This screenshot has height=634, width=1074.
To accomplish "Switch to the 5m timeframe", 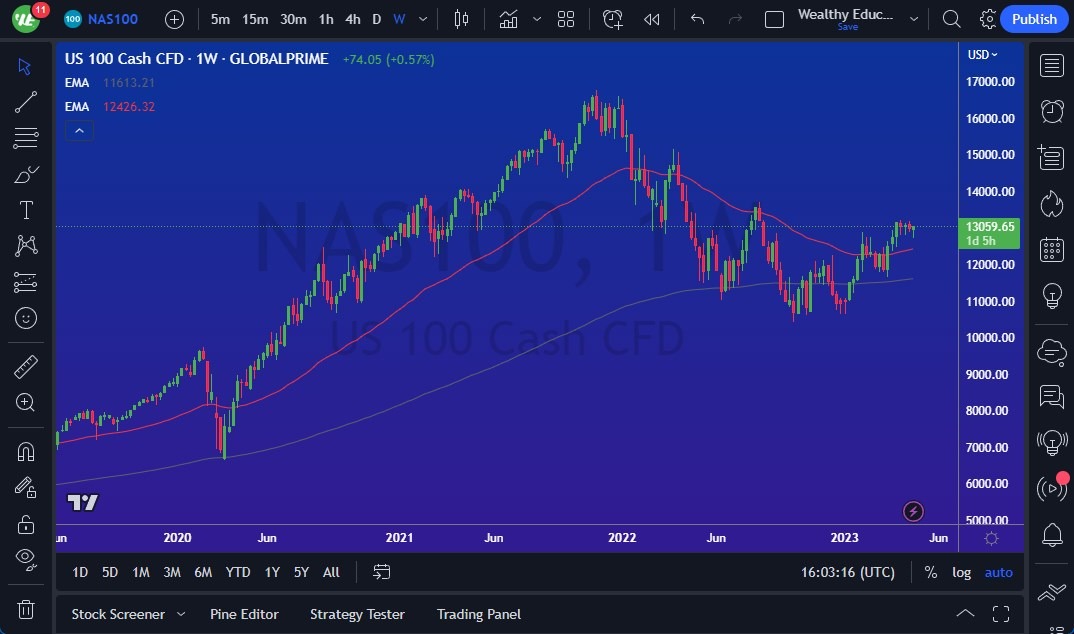I will [220, 19].
